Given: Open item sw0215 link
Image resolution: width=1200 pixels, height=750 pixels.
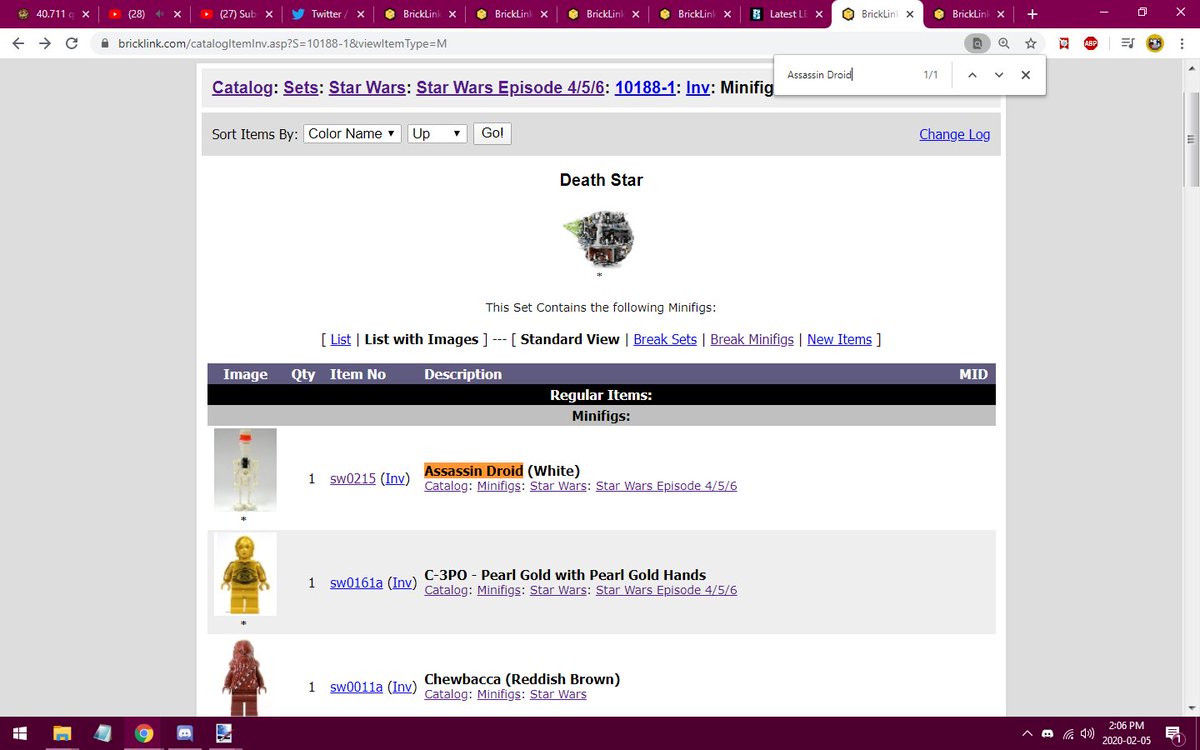Looking at the screenshot, I should click(353, 478).
